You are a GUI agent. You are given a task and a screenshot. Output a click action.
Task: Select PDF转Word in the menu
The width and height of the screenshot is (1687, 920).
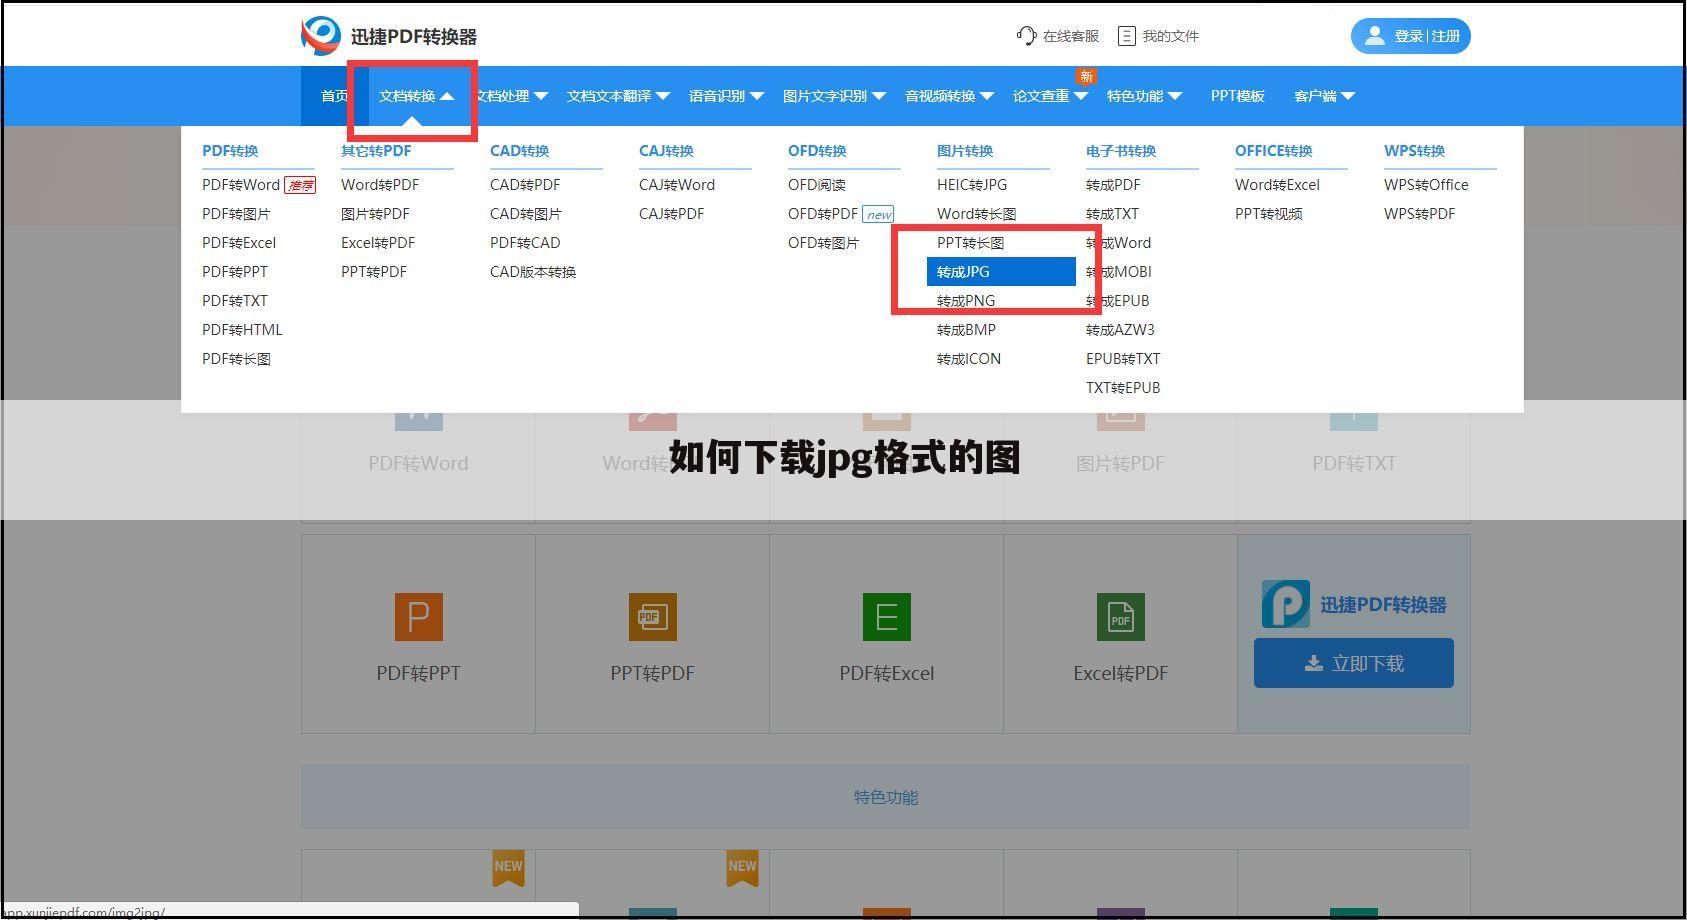coord(241,185)
